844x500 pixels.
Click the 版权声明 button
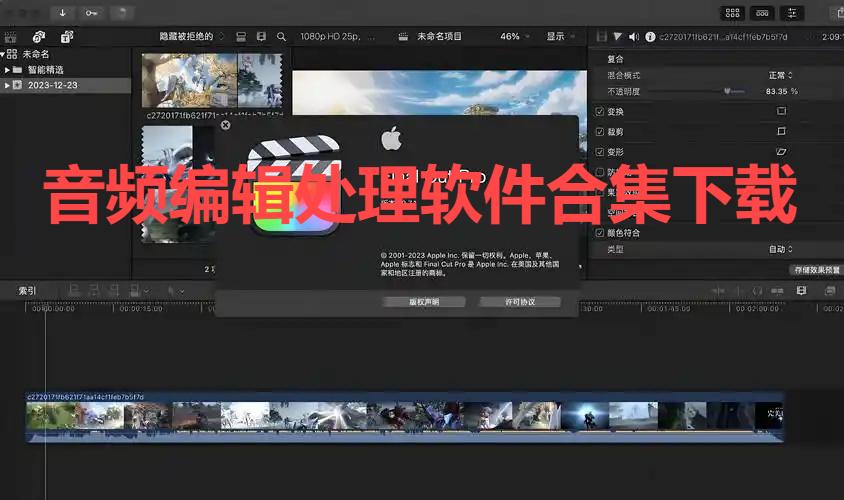pyautogui.click(x=424, y=302)
